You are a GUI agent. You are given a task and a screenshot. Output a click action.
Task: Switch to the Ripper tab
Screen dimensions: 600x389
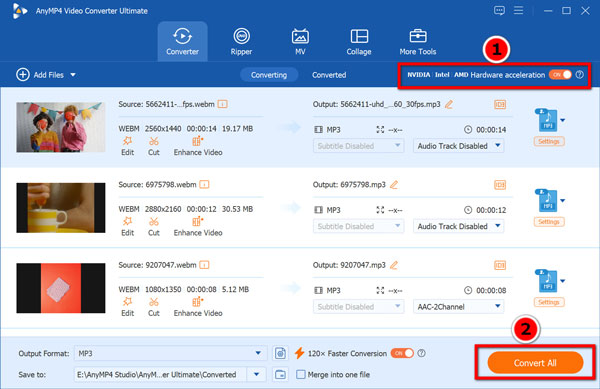point(241,41)
